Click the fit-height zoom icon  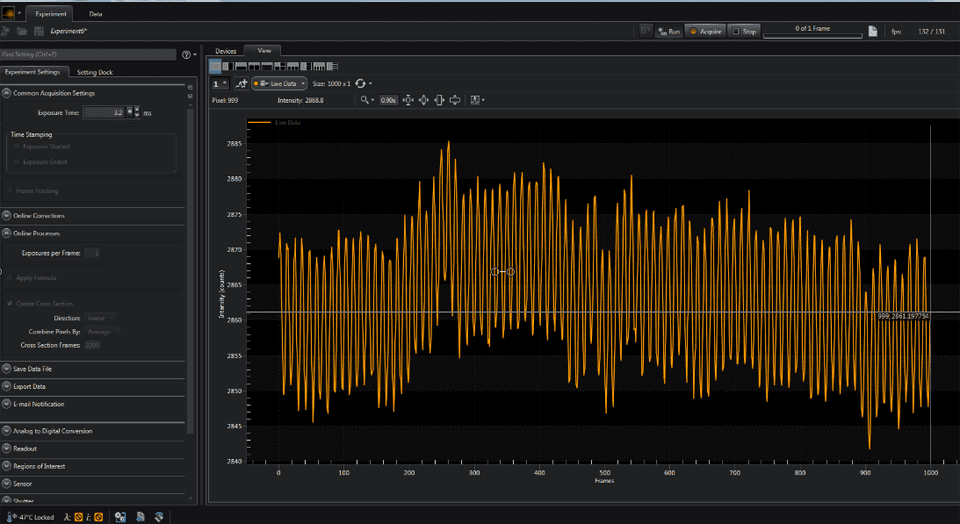439,100
